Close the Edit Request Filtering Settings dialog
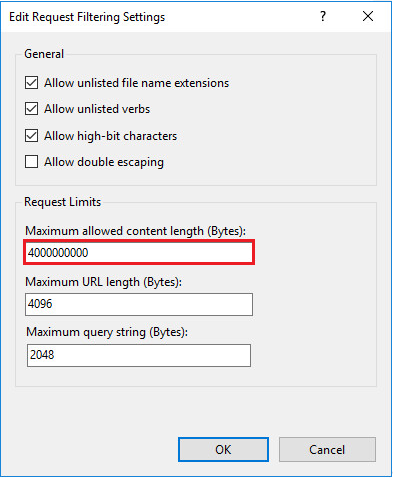Screen dimensions: 393x478 tap(368, 16)
